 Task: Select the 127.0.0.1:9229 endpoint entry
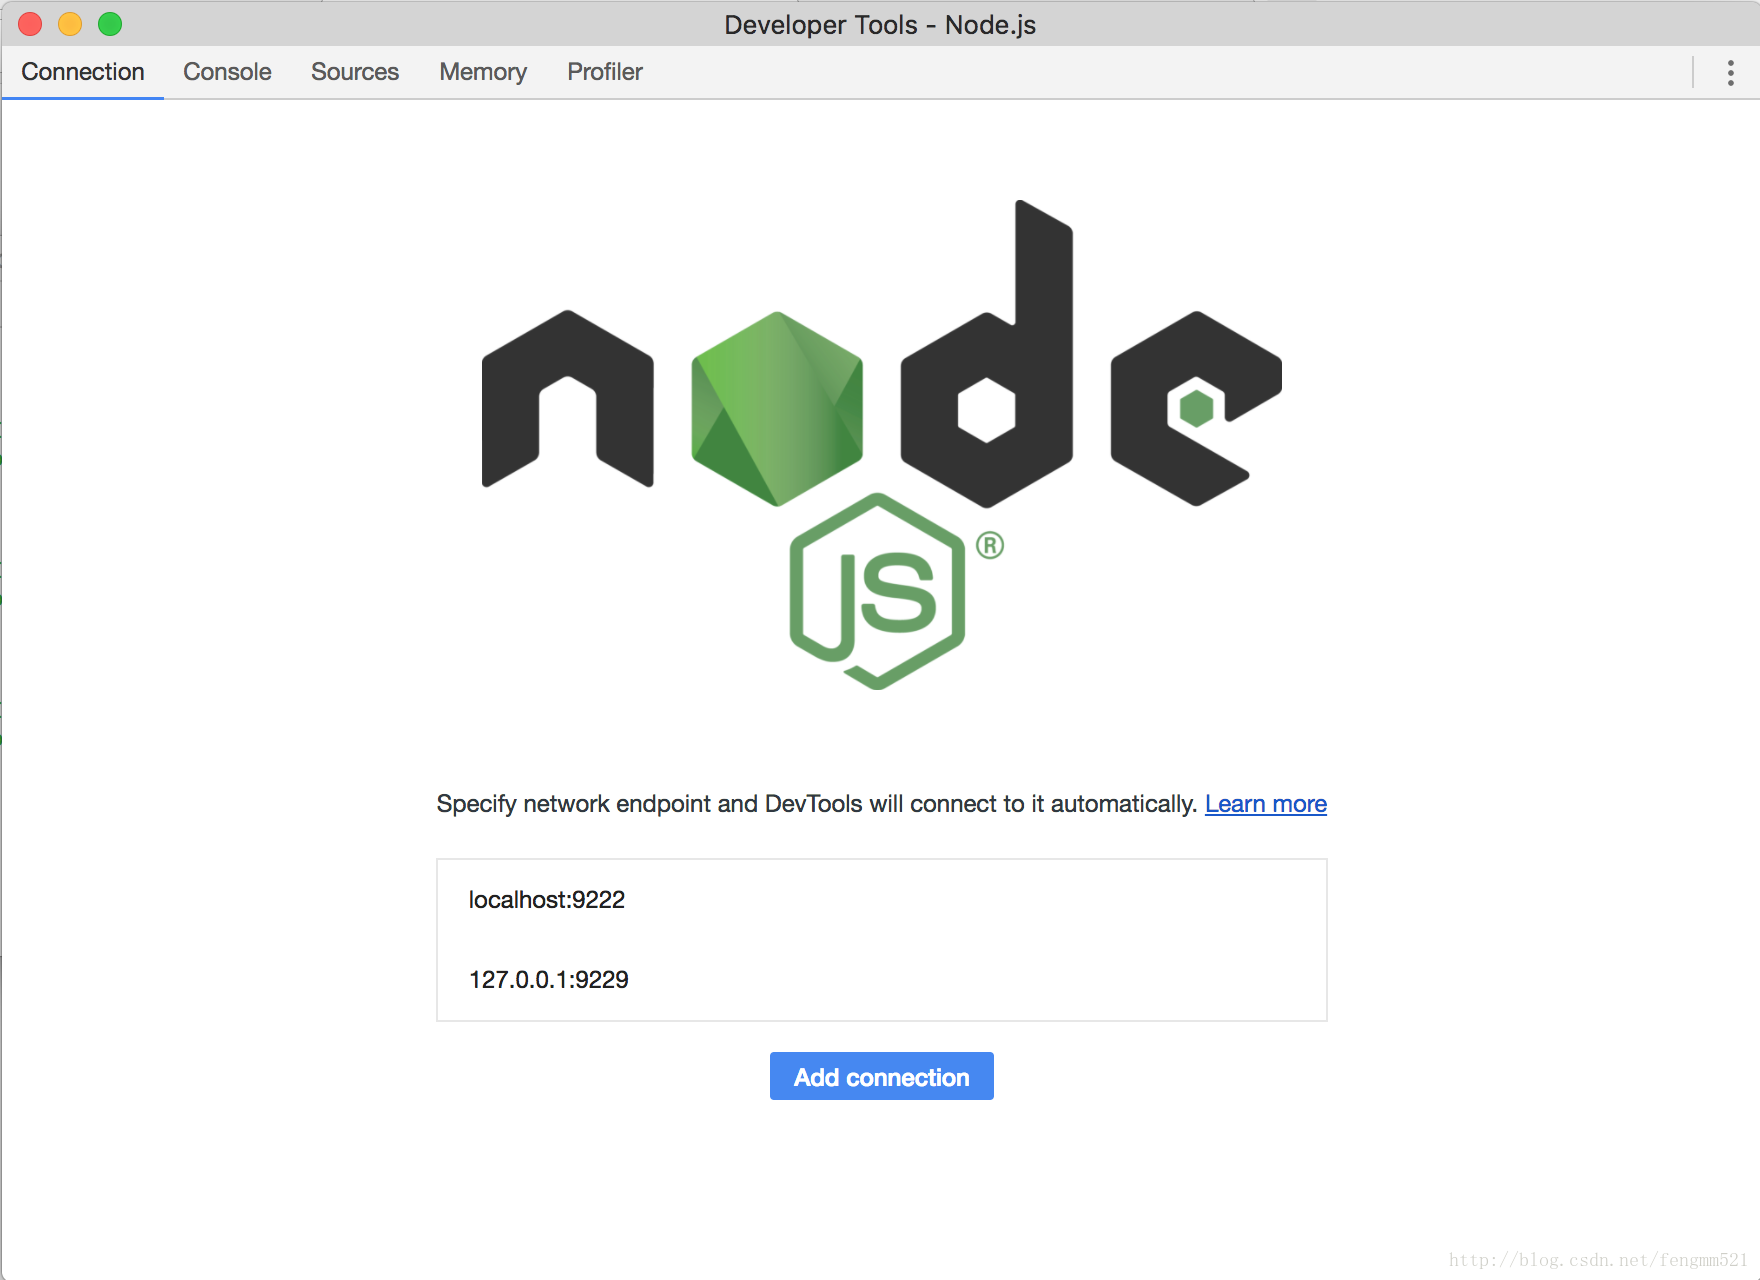881,980
